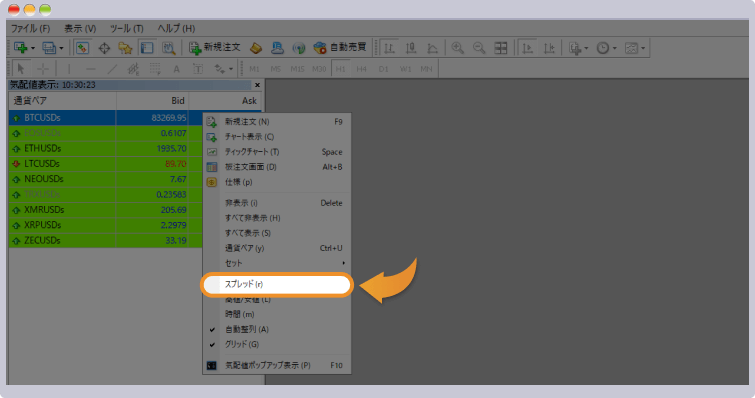Expand the profiles dropdown arrow
The width and height of the screenshot is (755, 398).
[x=61, y=48]
